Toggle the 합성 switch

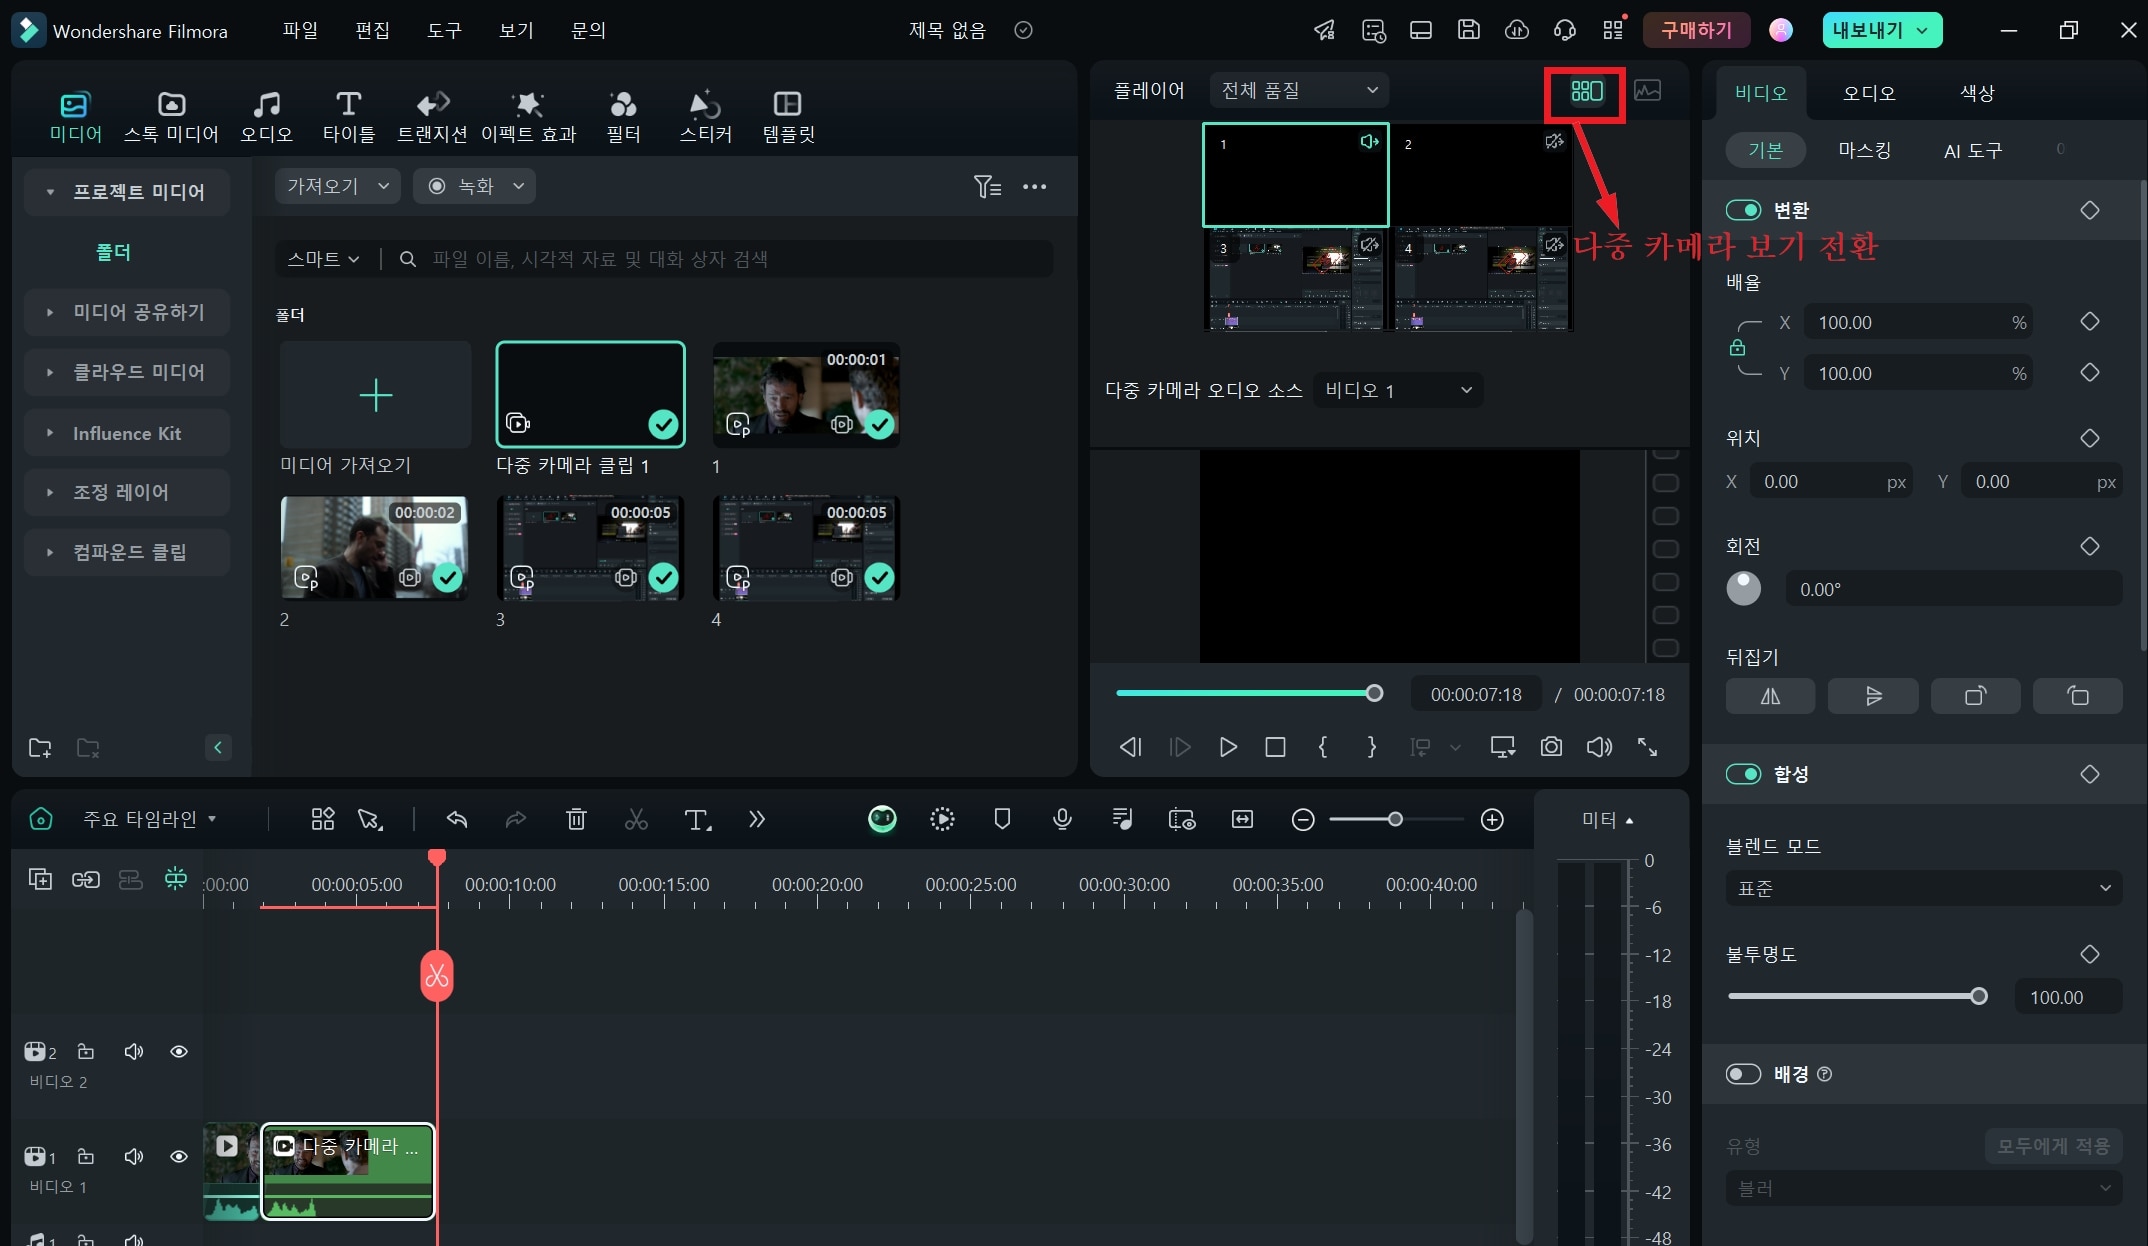(1743, 774)
